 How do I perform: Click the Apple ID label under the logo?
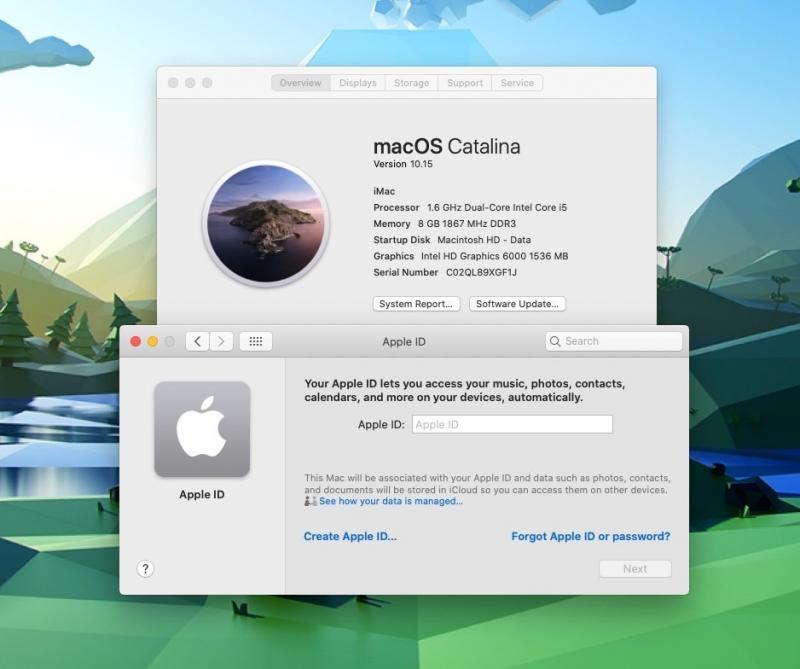pyautogui.click(x=202, y=494)
